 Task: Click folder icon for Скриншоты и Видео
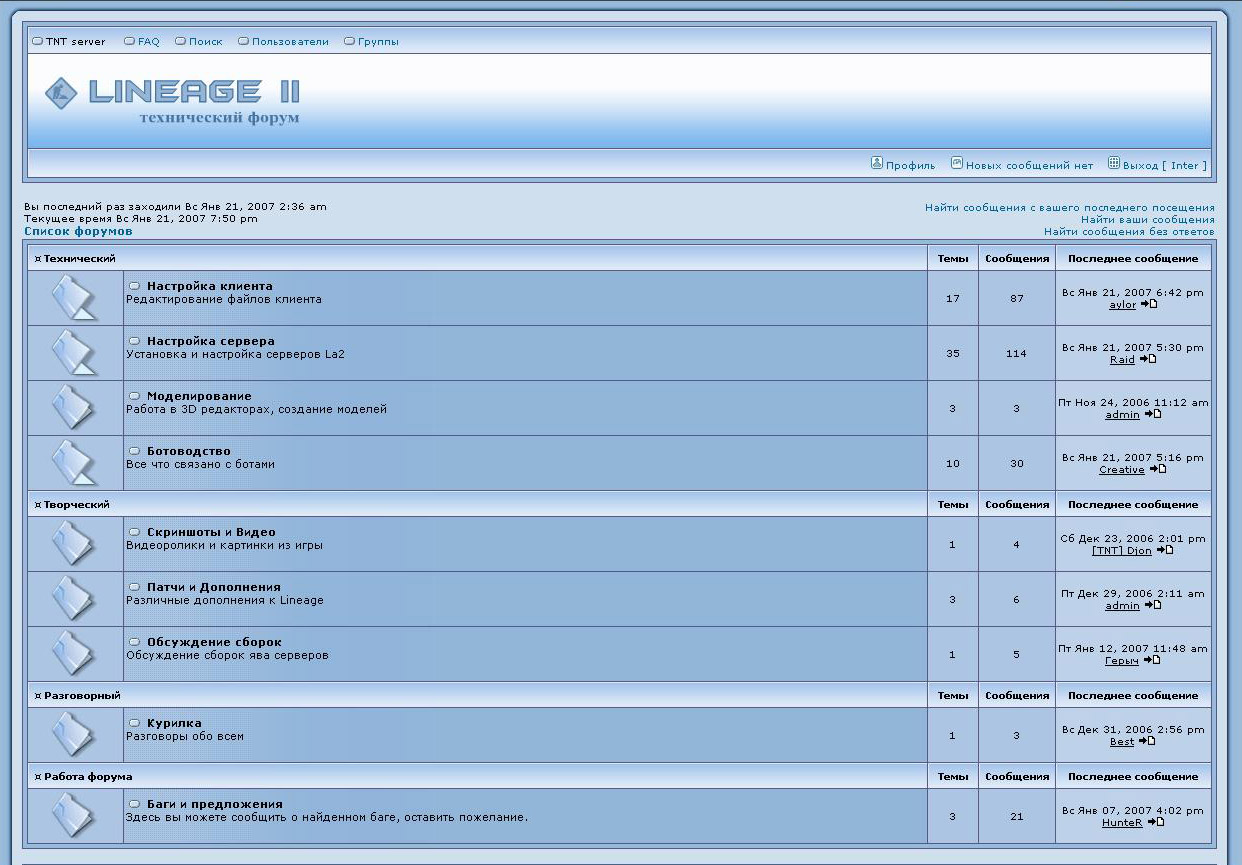pyautogui.click(x=75, y=544)
